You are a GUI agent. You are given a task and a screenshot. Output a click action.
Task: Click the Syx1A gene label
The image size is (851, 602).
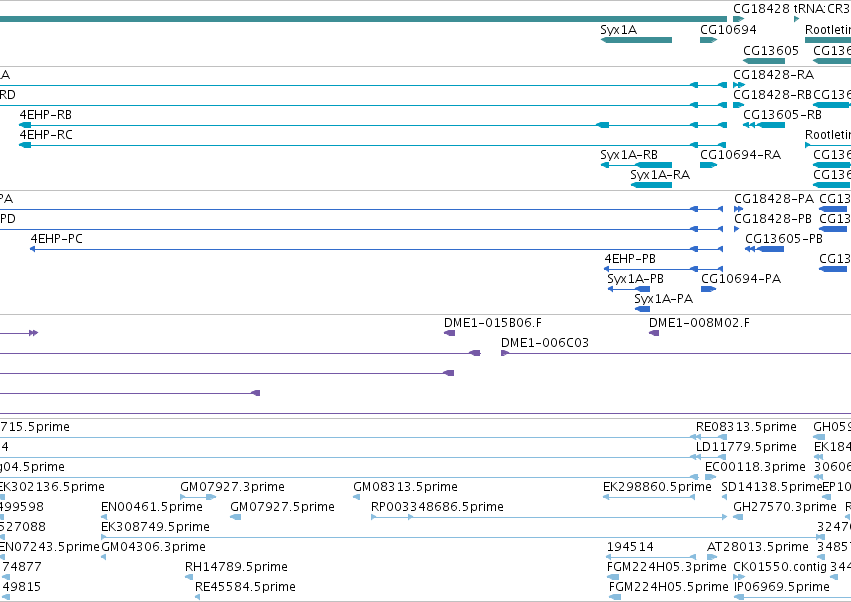(618, 30)
